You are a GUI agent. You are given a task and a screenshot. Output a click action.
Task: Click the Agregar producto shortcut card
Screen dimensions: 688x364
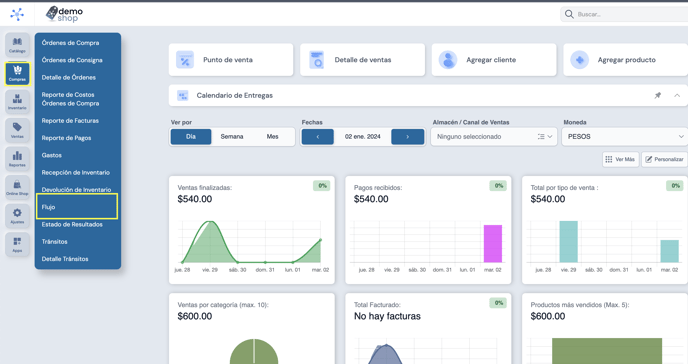[x=626, y=60]
